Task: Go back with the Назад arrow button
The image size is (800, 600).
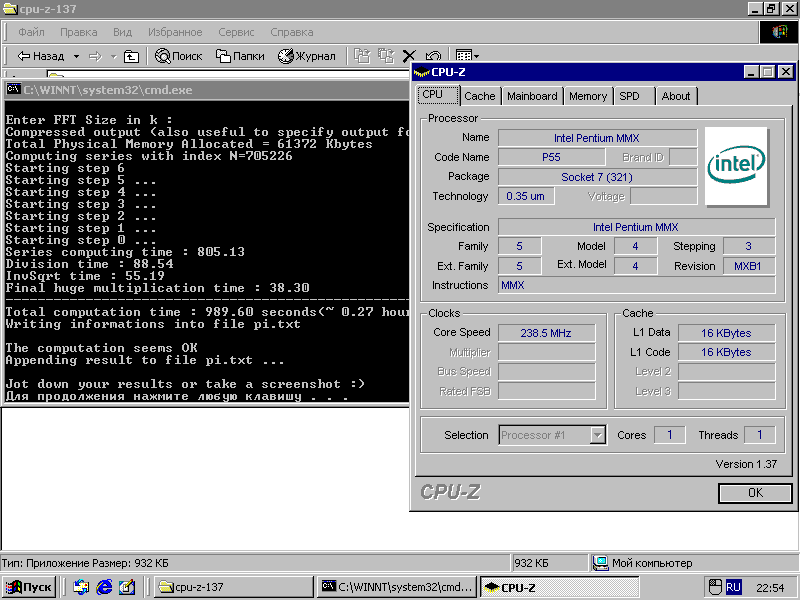Action: coord(41,56)
